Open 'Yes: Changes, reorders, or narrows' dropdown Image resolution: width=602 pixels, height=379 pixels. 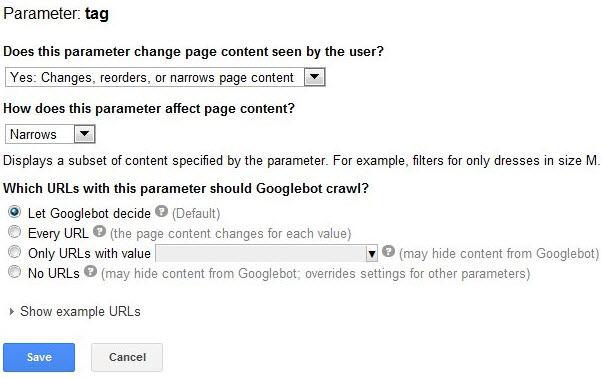coord(165,77)
